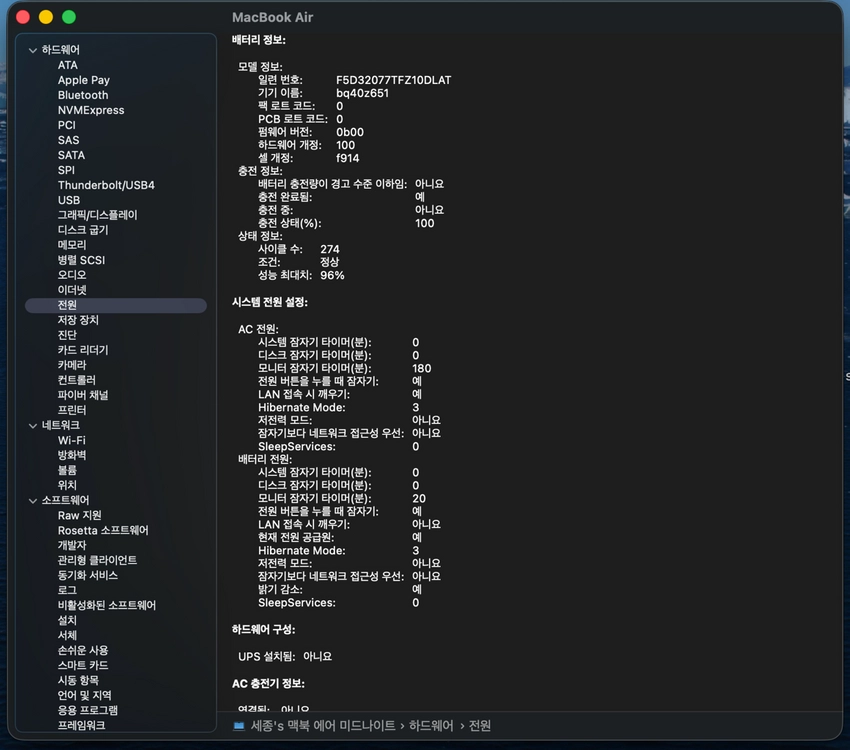Image resolution: width=850 pixels, height=750 pixels.
Task: Select 위치 under 네트워크
Action: click(67, 485)
